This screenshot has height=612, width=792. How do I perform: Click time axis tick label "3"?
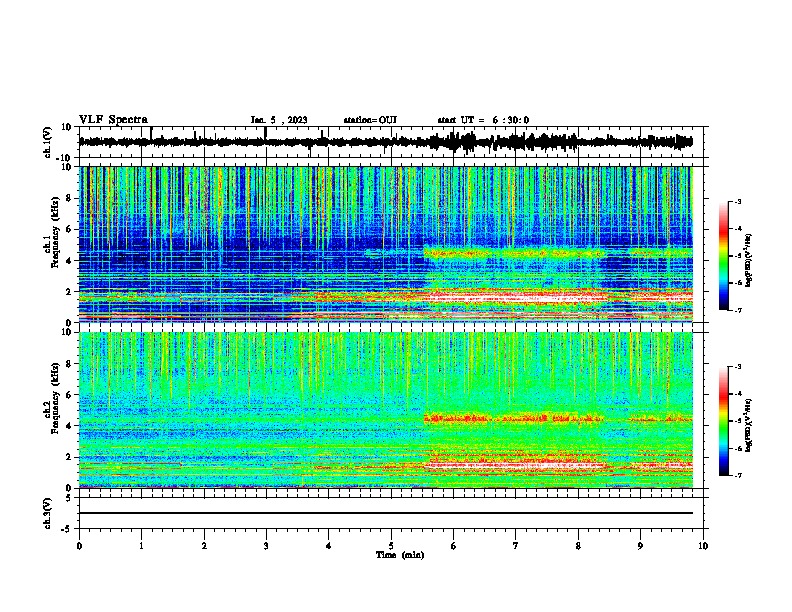click(x=266, y=546)
